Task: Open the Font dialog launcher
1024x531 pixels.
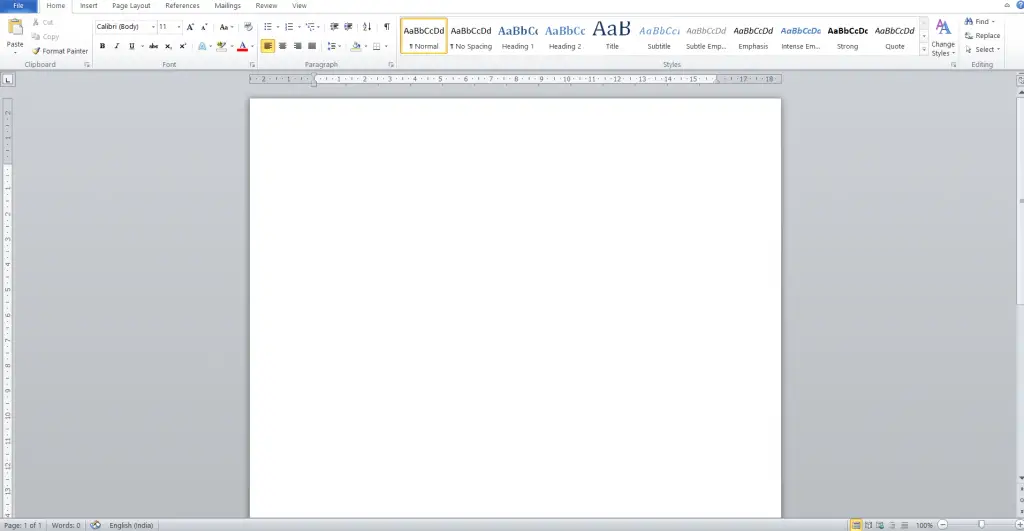Action: (x=252, y=65)
